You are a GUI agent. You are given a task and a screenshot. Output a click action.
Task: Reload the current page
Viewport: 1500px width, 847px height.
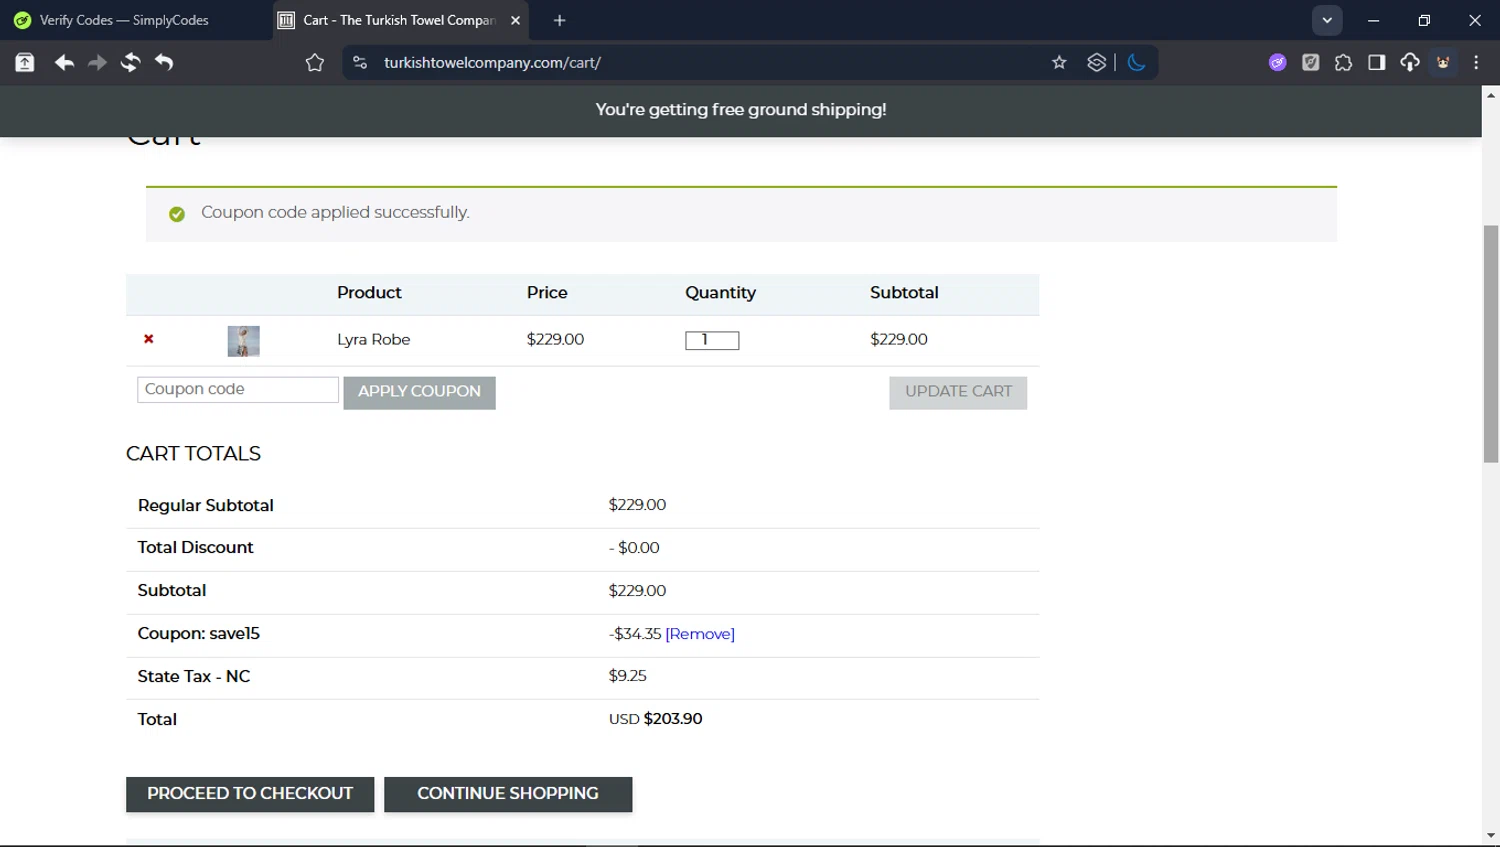pos(130,63)
